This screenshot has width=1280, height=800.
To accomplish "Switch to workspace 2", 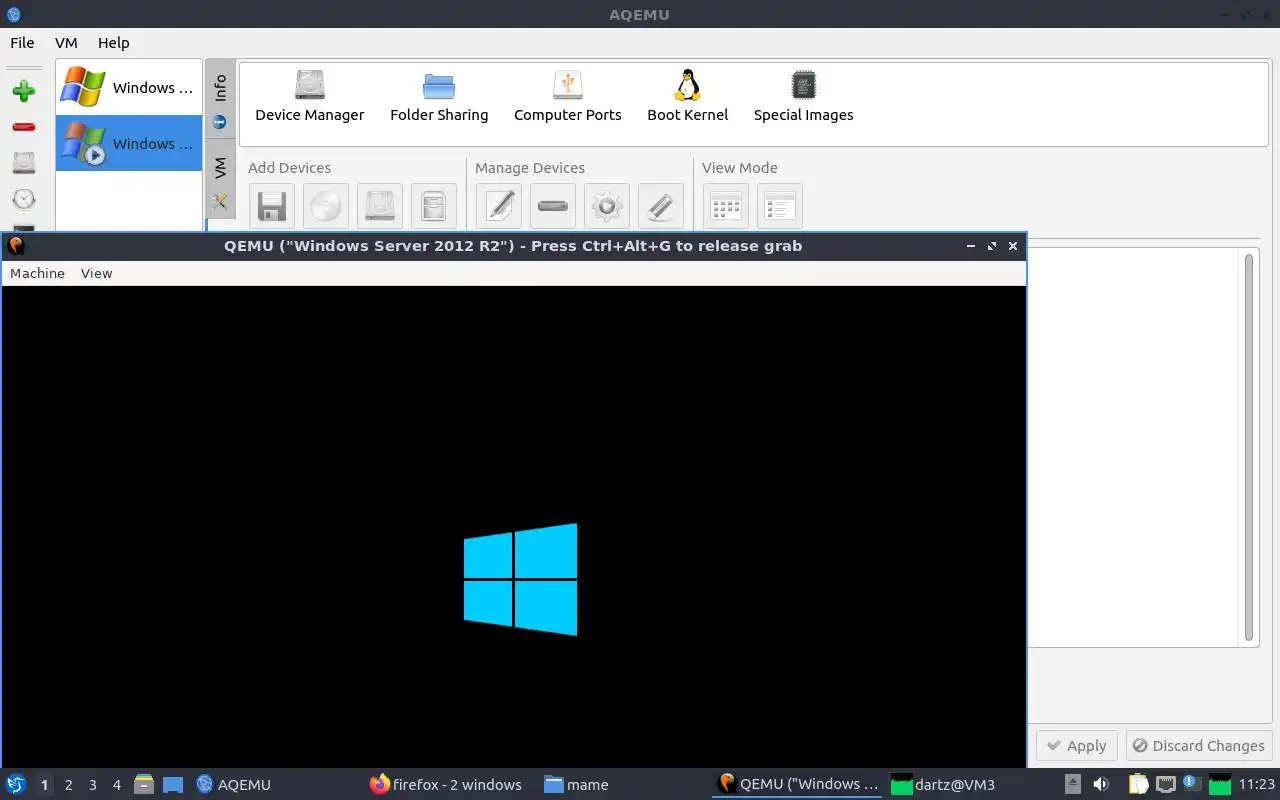I will pos(68,785).
